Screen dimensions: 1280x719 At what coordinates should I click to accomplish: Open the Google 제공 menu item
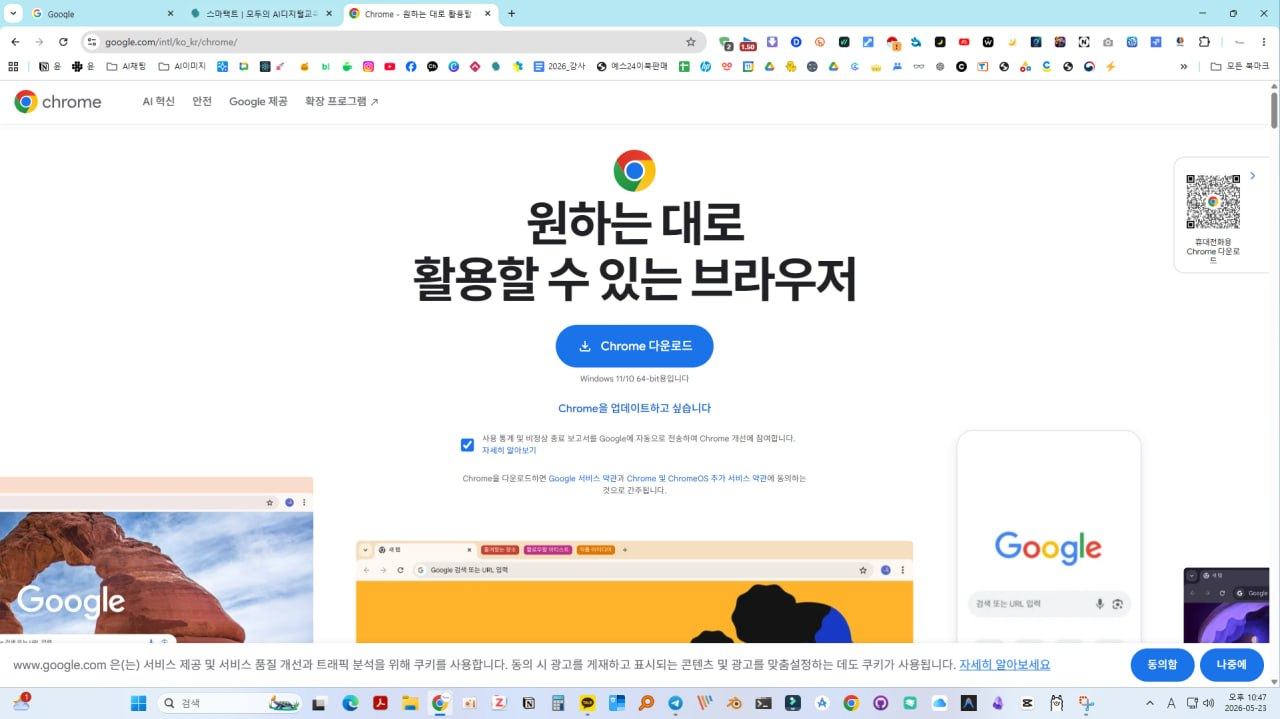(x=258, y=101)
